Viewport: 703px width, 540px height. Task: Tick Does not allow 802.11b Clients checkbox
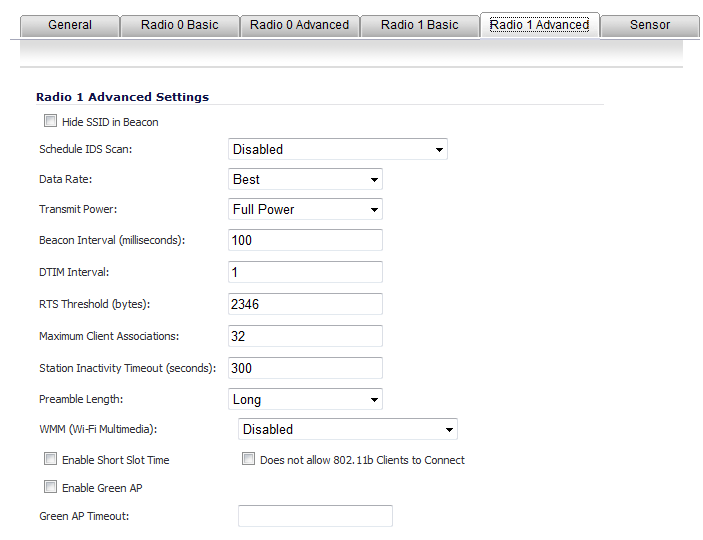[248, 459]
